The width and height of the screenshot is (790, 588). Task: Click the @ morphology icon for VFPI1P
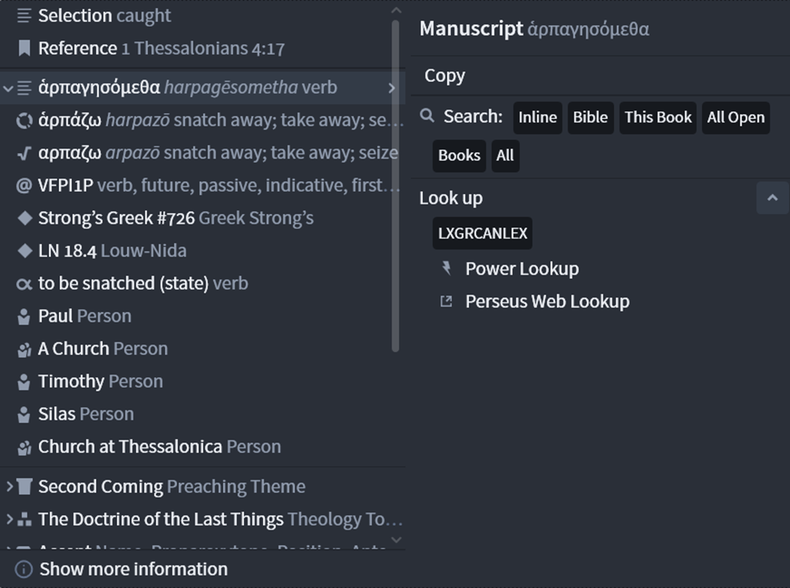coord(24,186)
